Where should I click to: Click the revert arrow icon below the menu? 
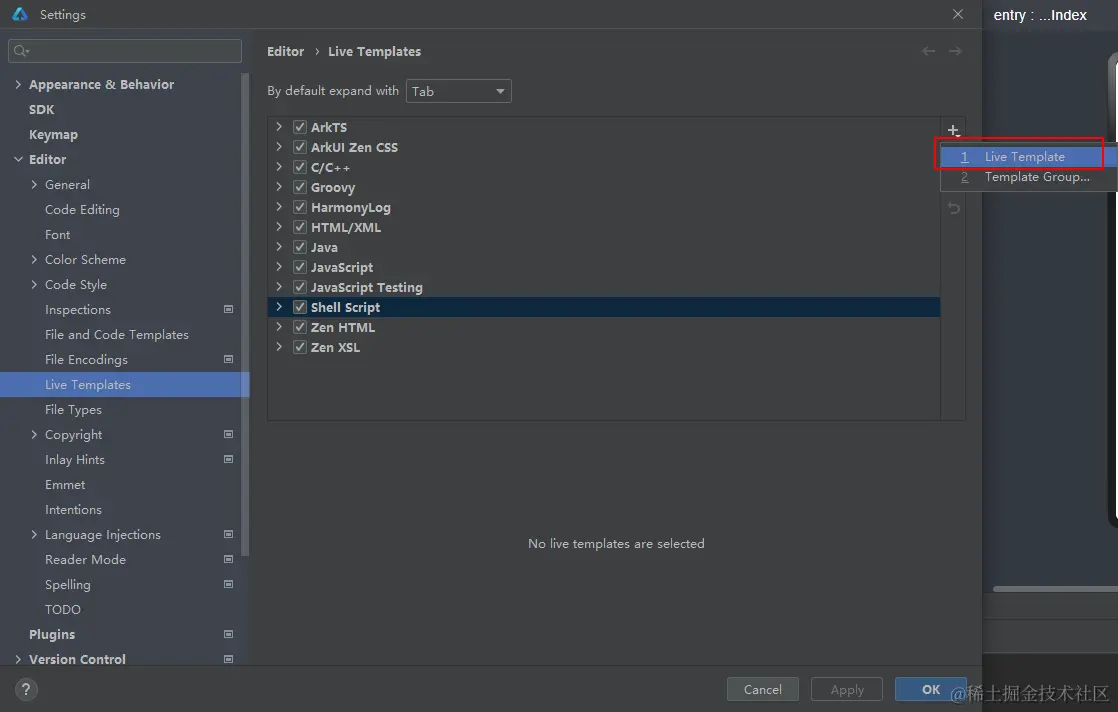tap(954, 208)
